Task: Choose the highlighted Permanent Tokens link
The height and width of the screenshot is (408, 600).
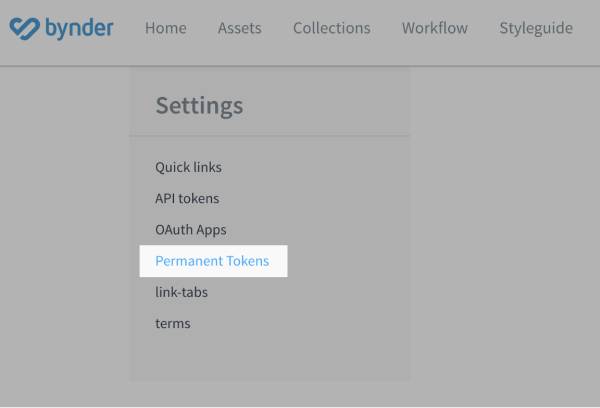Action: (212, 261)
